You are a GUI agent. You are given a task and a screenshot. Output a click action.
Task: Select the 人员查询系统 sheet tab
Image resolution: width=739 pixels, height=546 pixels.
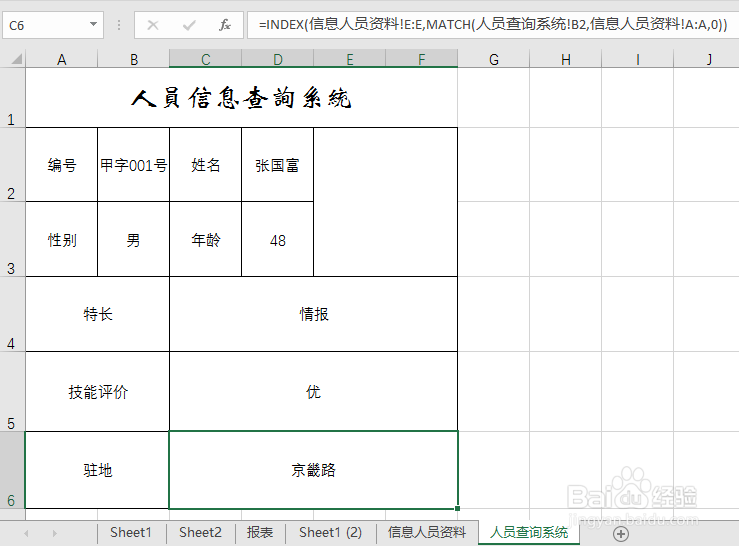point(529,533)
